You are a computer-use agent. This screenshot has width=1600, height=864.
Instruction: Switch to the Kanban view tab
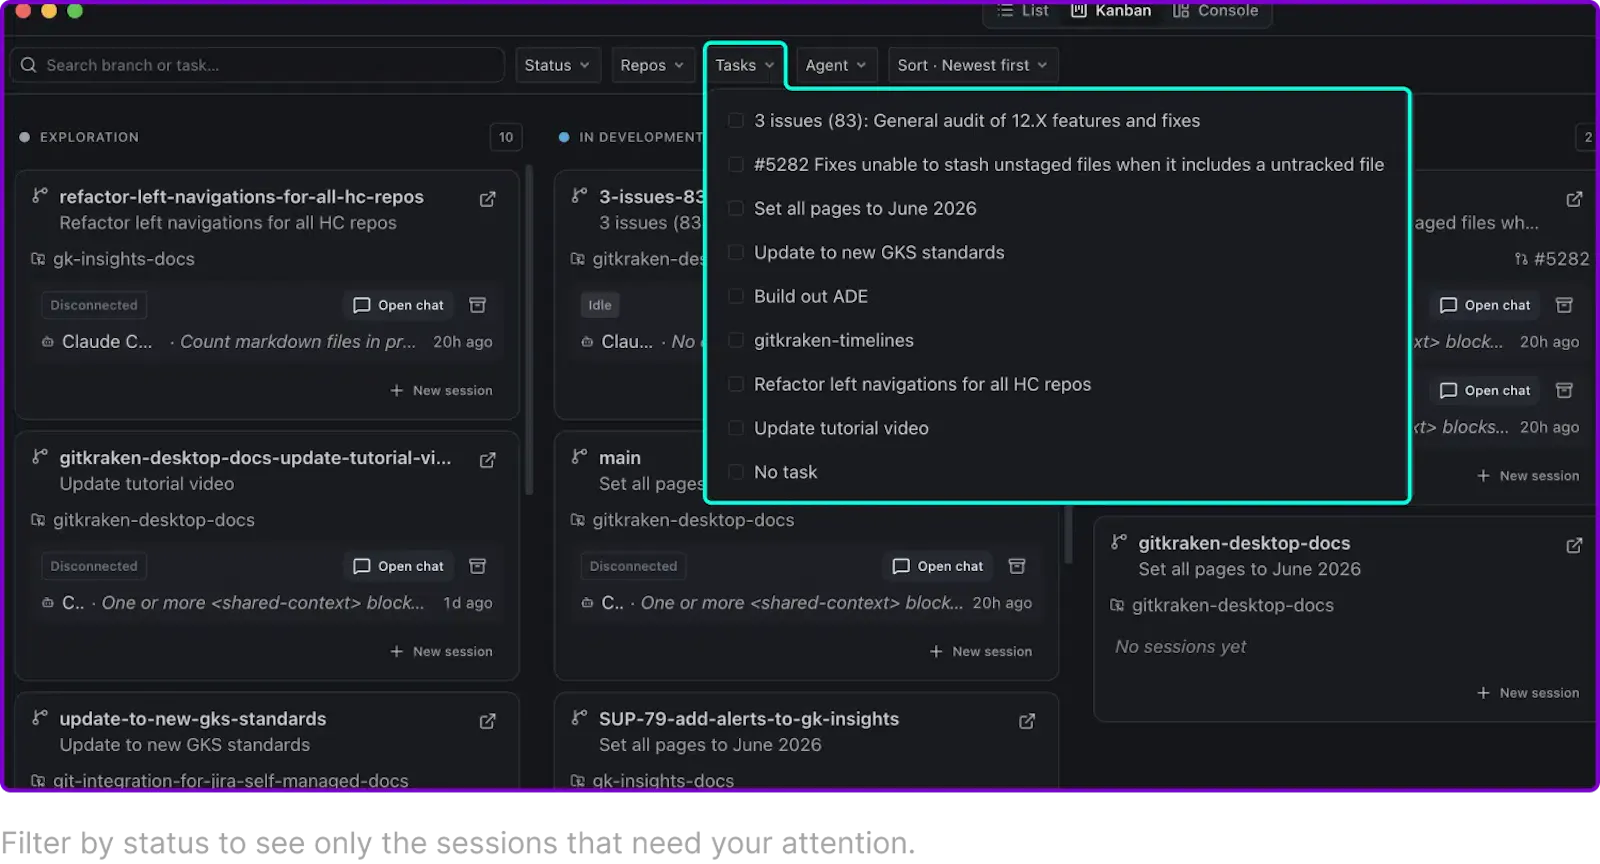pyautogui.click(x=1111, y=11)
